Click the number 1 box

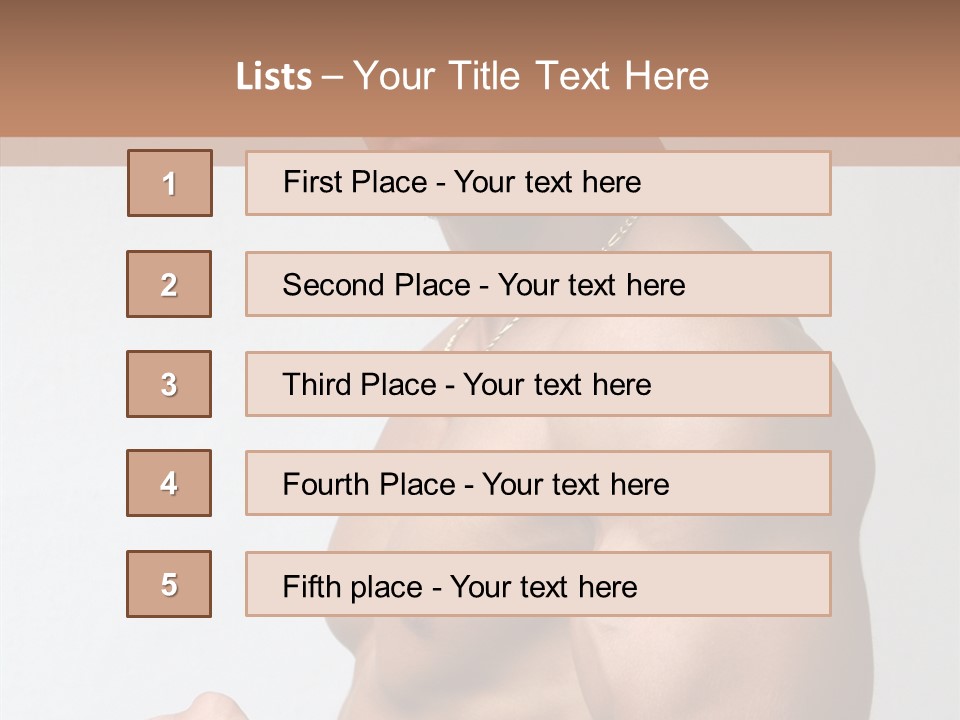click(169, 183)
